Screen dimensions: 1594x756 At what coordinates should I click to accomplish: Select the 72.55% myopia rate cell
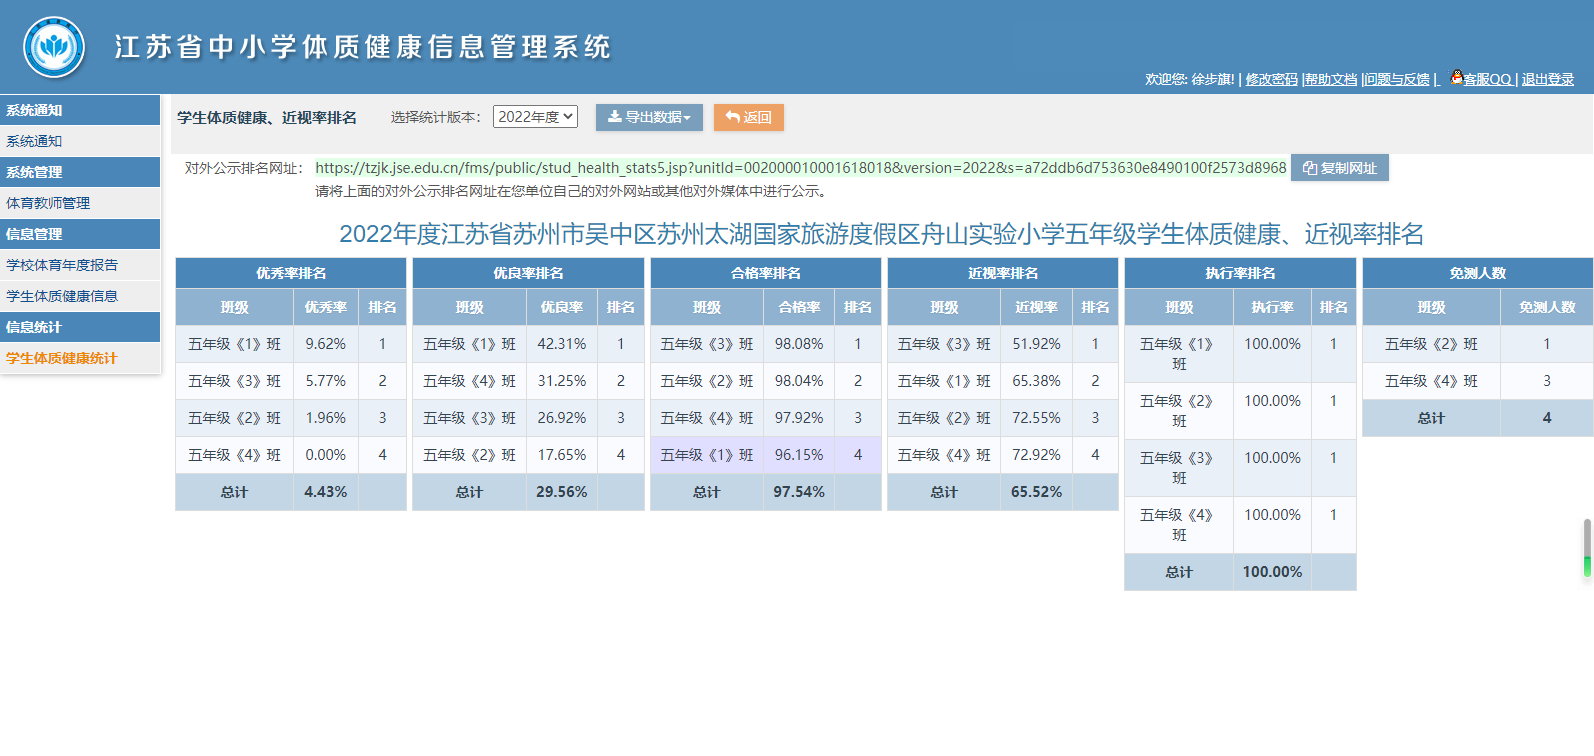(x=1037, y=418)
